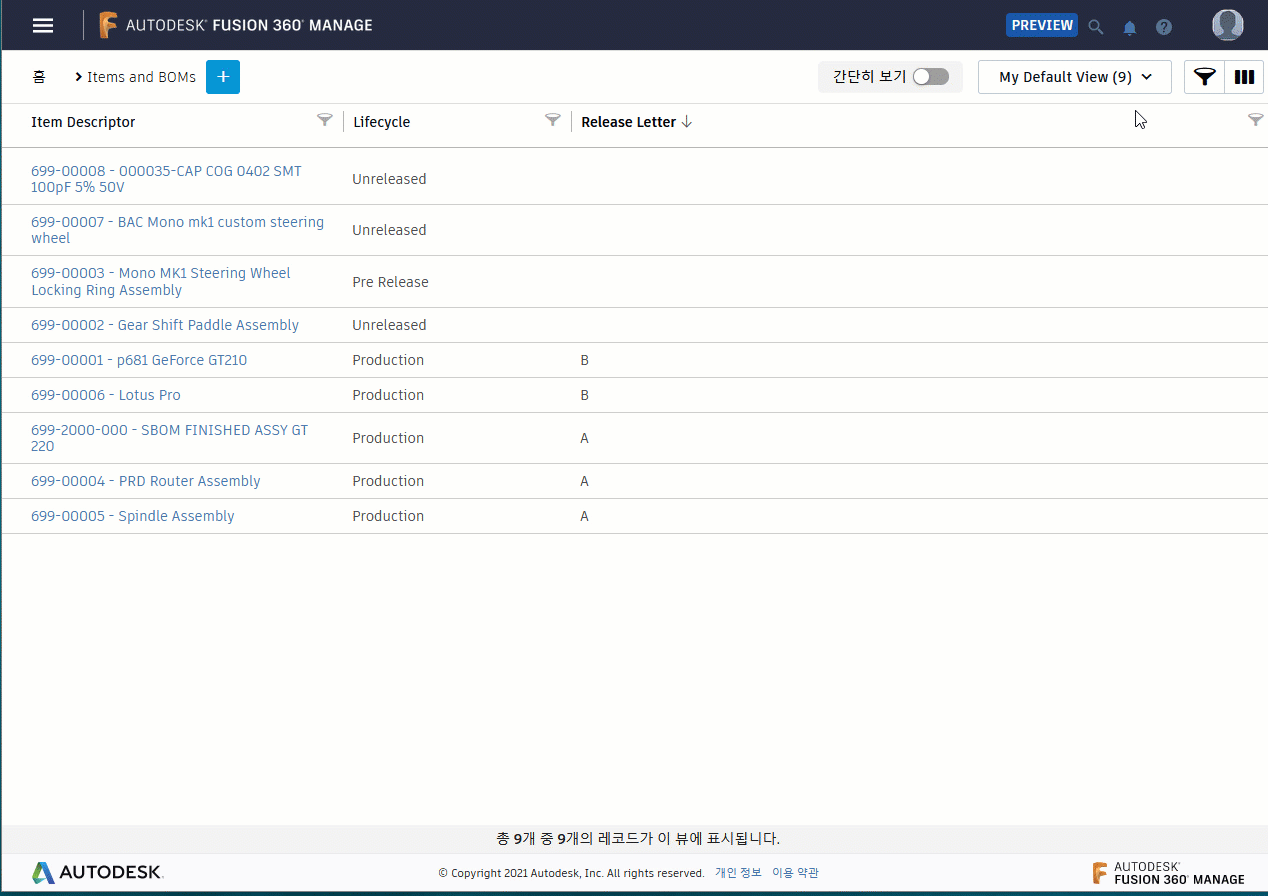Sort by Item Descriptor column header
The image size is (1268, 896).
coord(83,122)
